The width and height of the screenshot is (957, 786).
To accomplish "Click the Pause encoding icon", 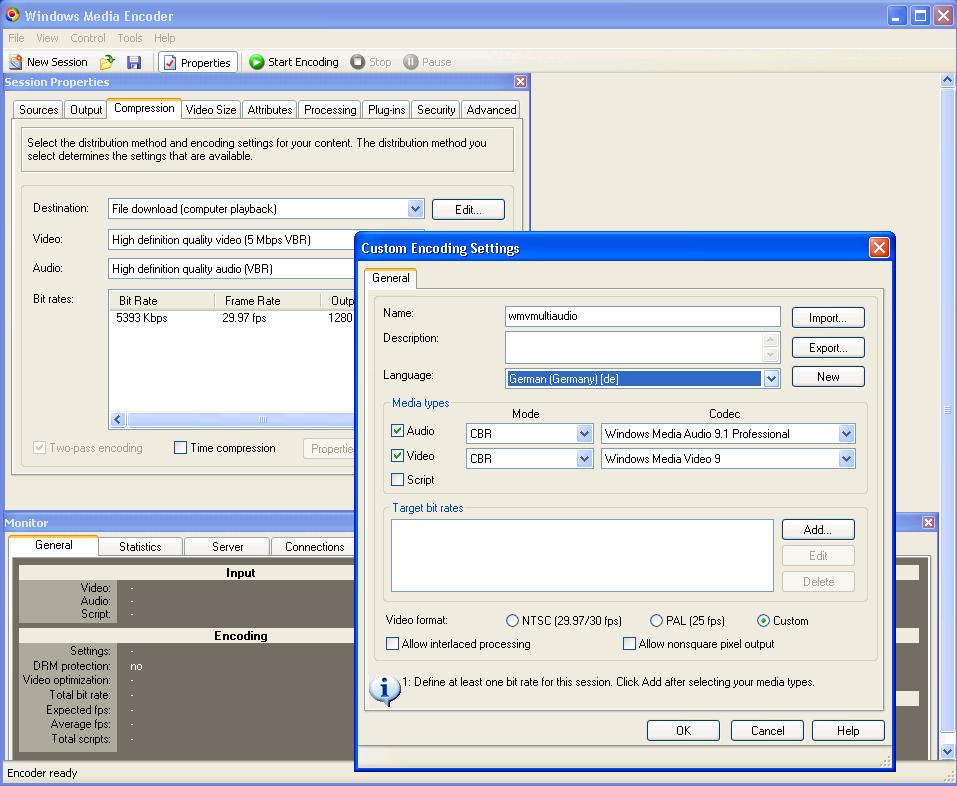I will pos(411,62).
